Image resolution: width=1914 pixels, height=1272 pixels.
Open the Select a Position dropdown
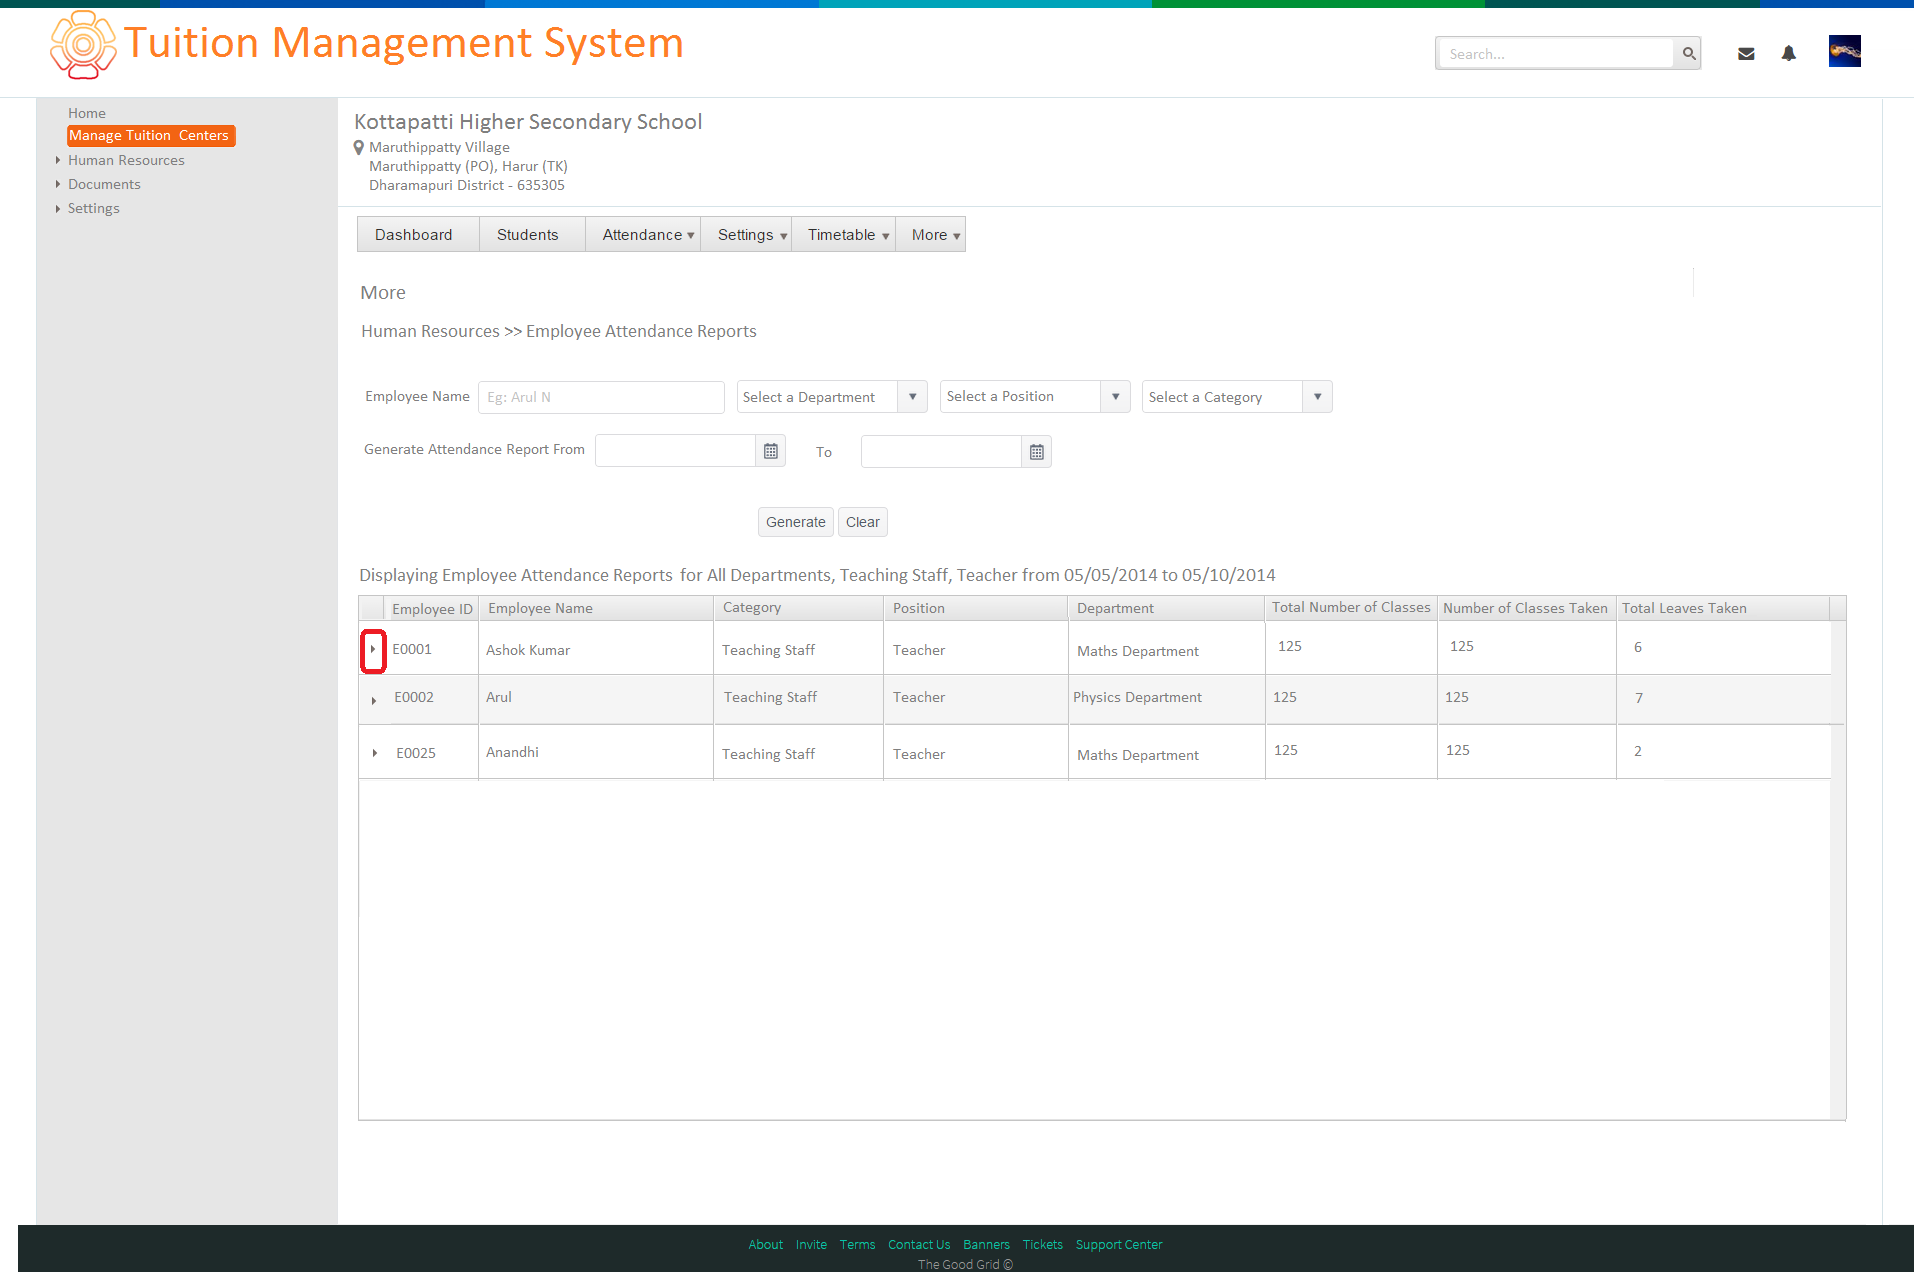tap(1035, 397)
